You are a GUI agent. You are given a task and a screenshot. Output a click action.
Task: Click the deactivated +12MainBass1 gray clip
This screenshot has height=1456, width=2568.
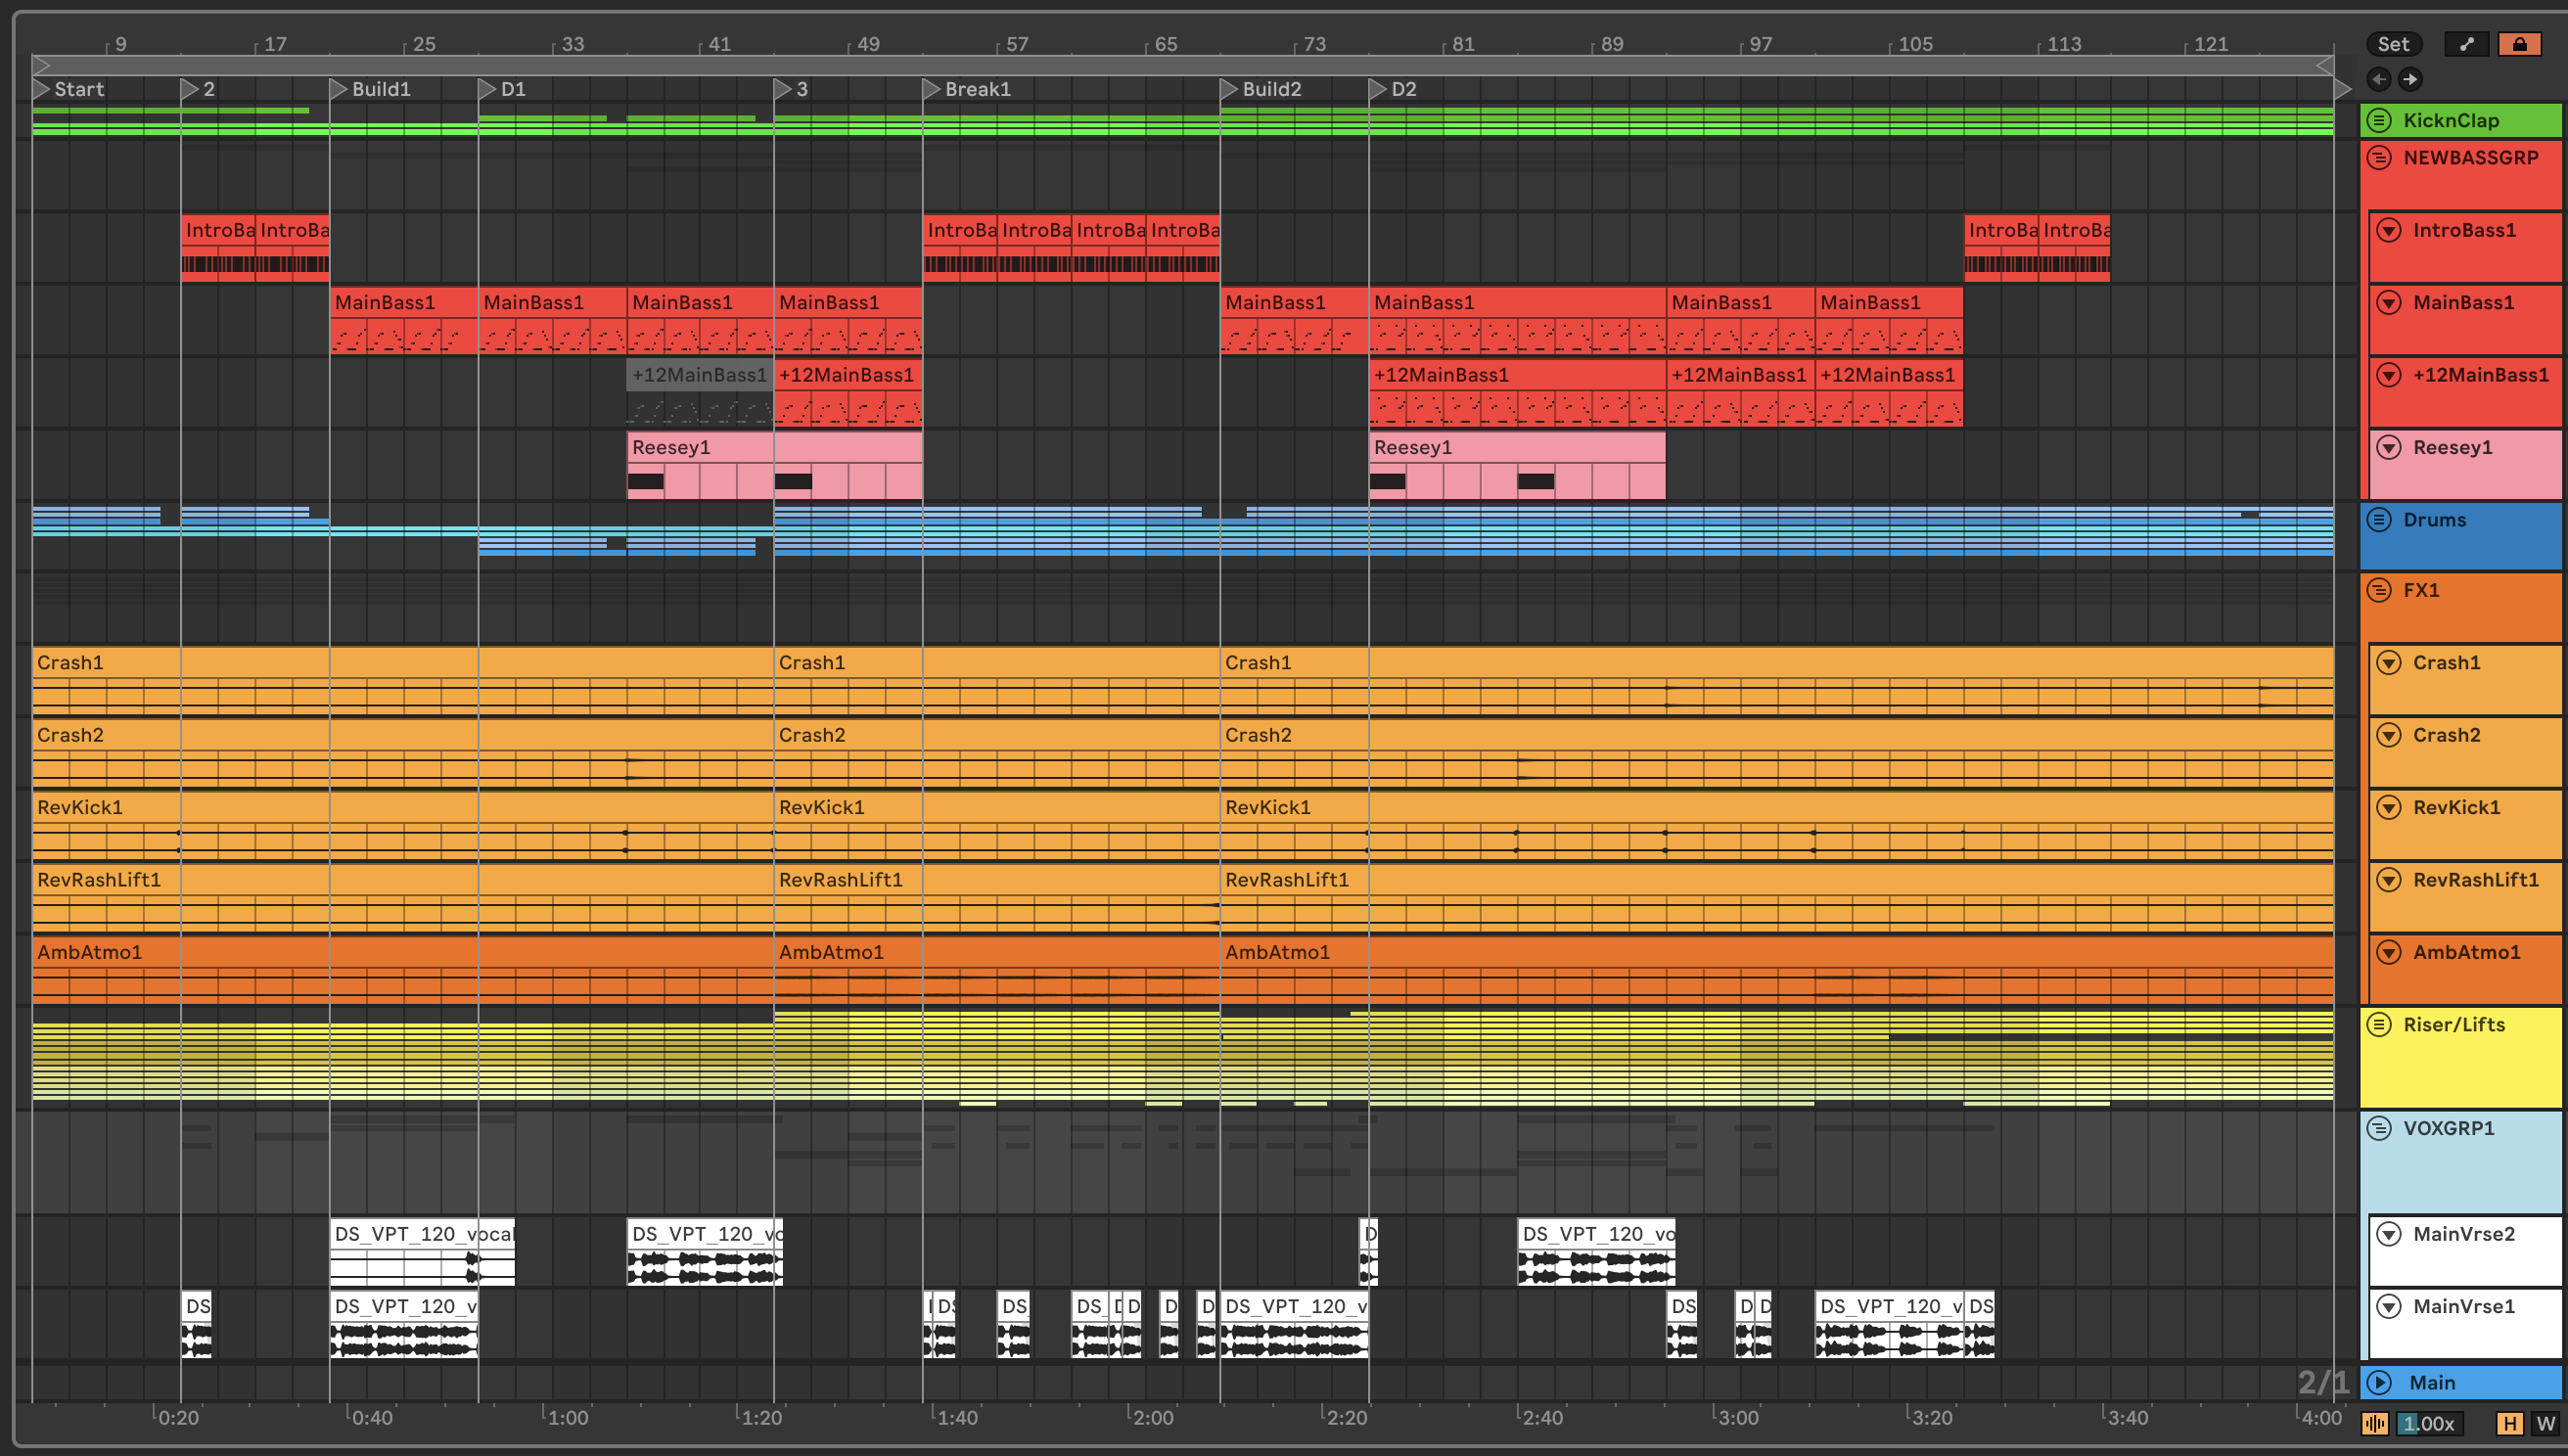tap(699, 376)
